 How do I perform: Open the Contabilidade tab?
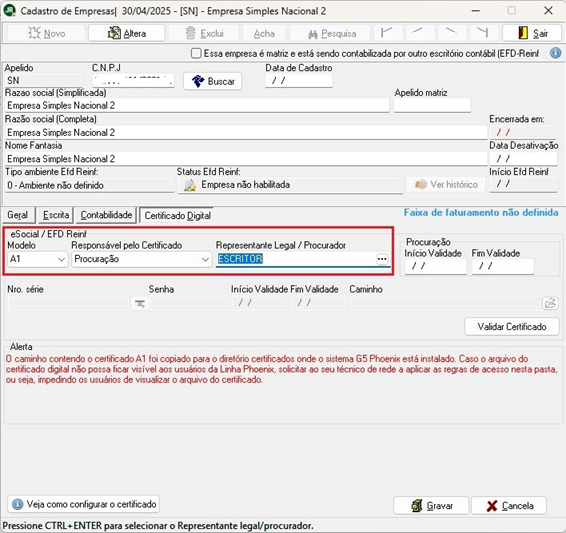coord(106,215)
